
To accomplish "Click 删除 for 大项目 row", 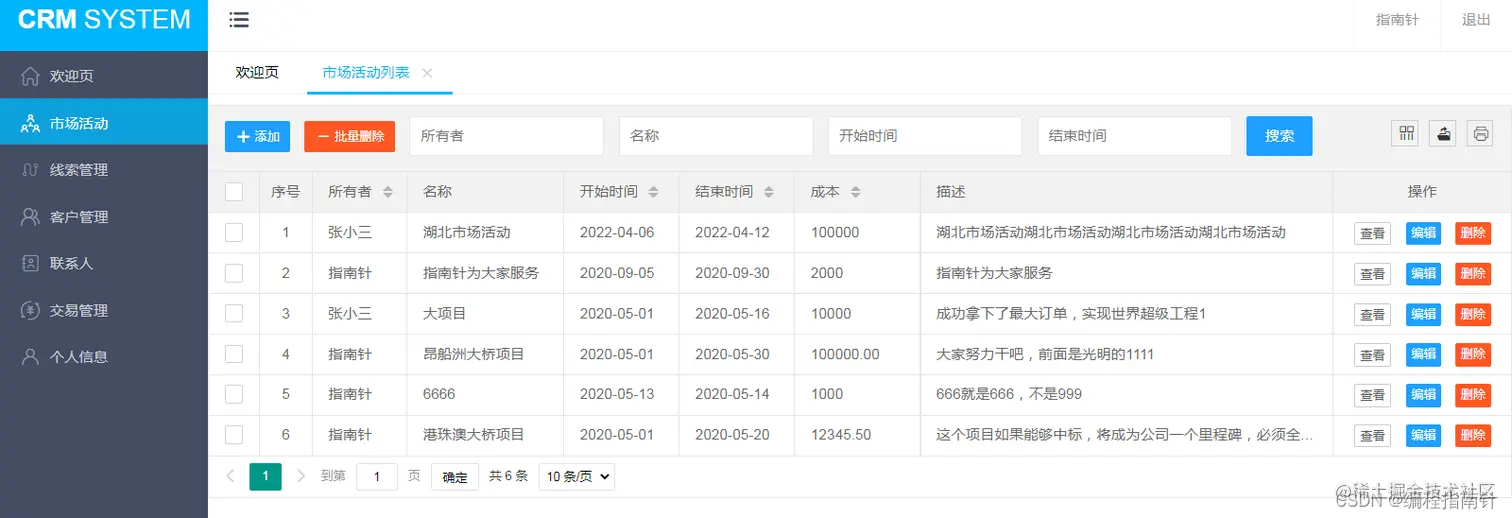I will [1473, 314].
